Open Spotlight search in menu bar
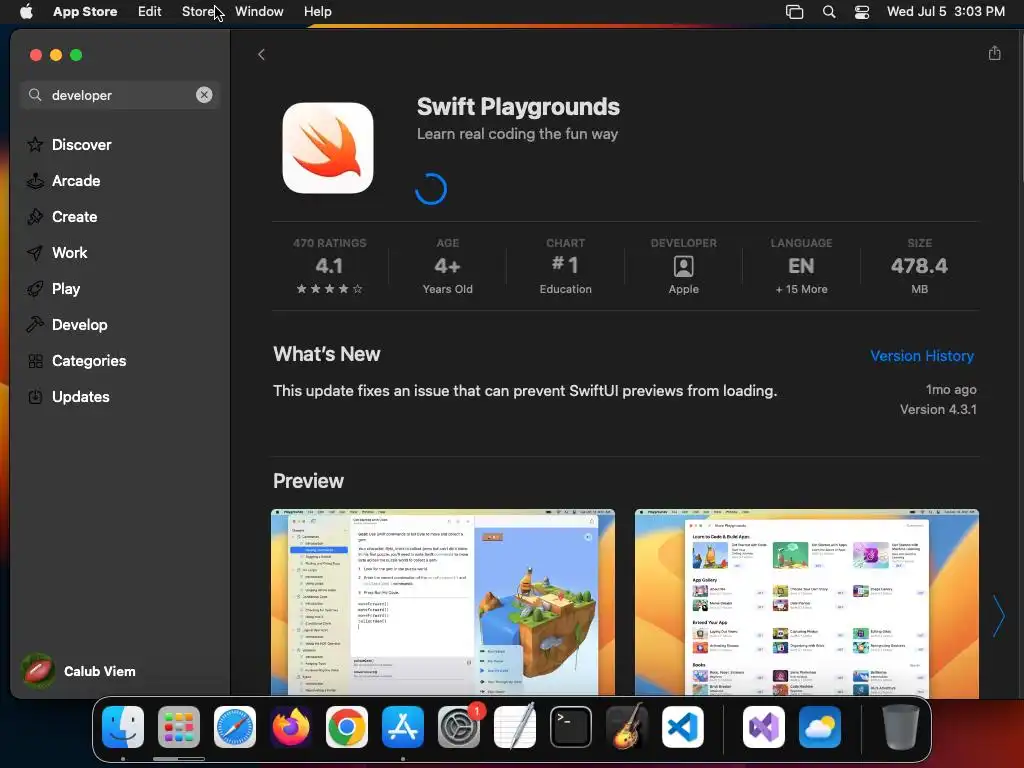The height and width of the screenshot is (768, 1024). (x=829, y=12)
